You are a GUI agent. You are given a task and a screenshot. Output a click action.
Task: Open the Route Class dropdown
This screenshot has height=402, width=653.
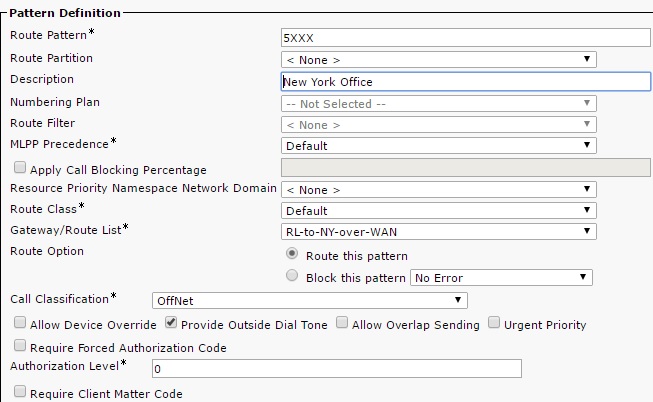[439, 210]
